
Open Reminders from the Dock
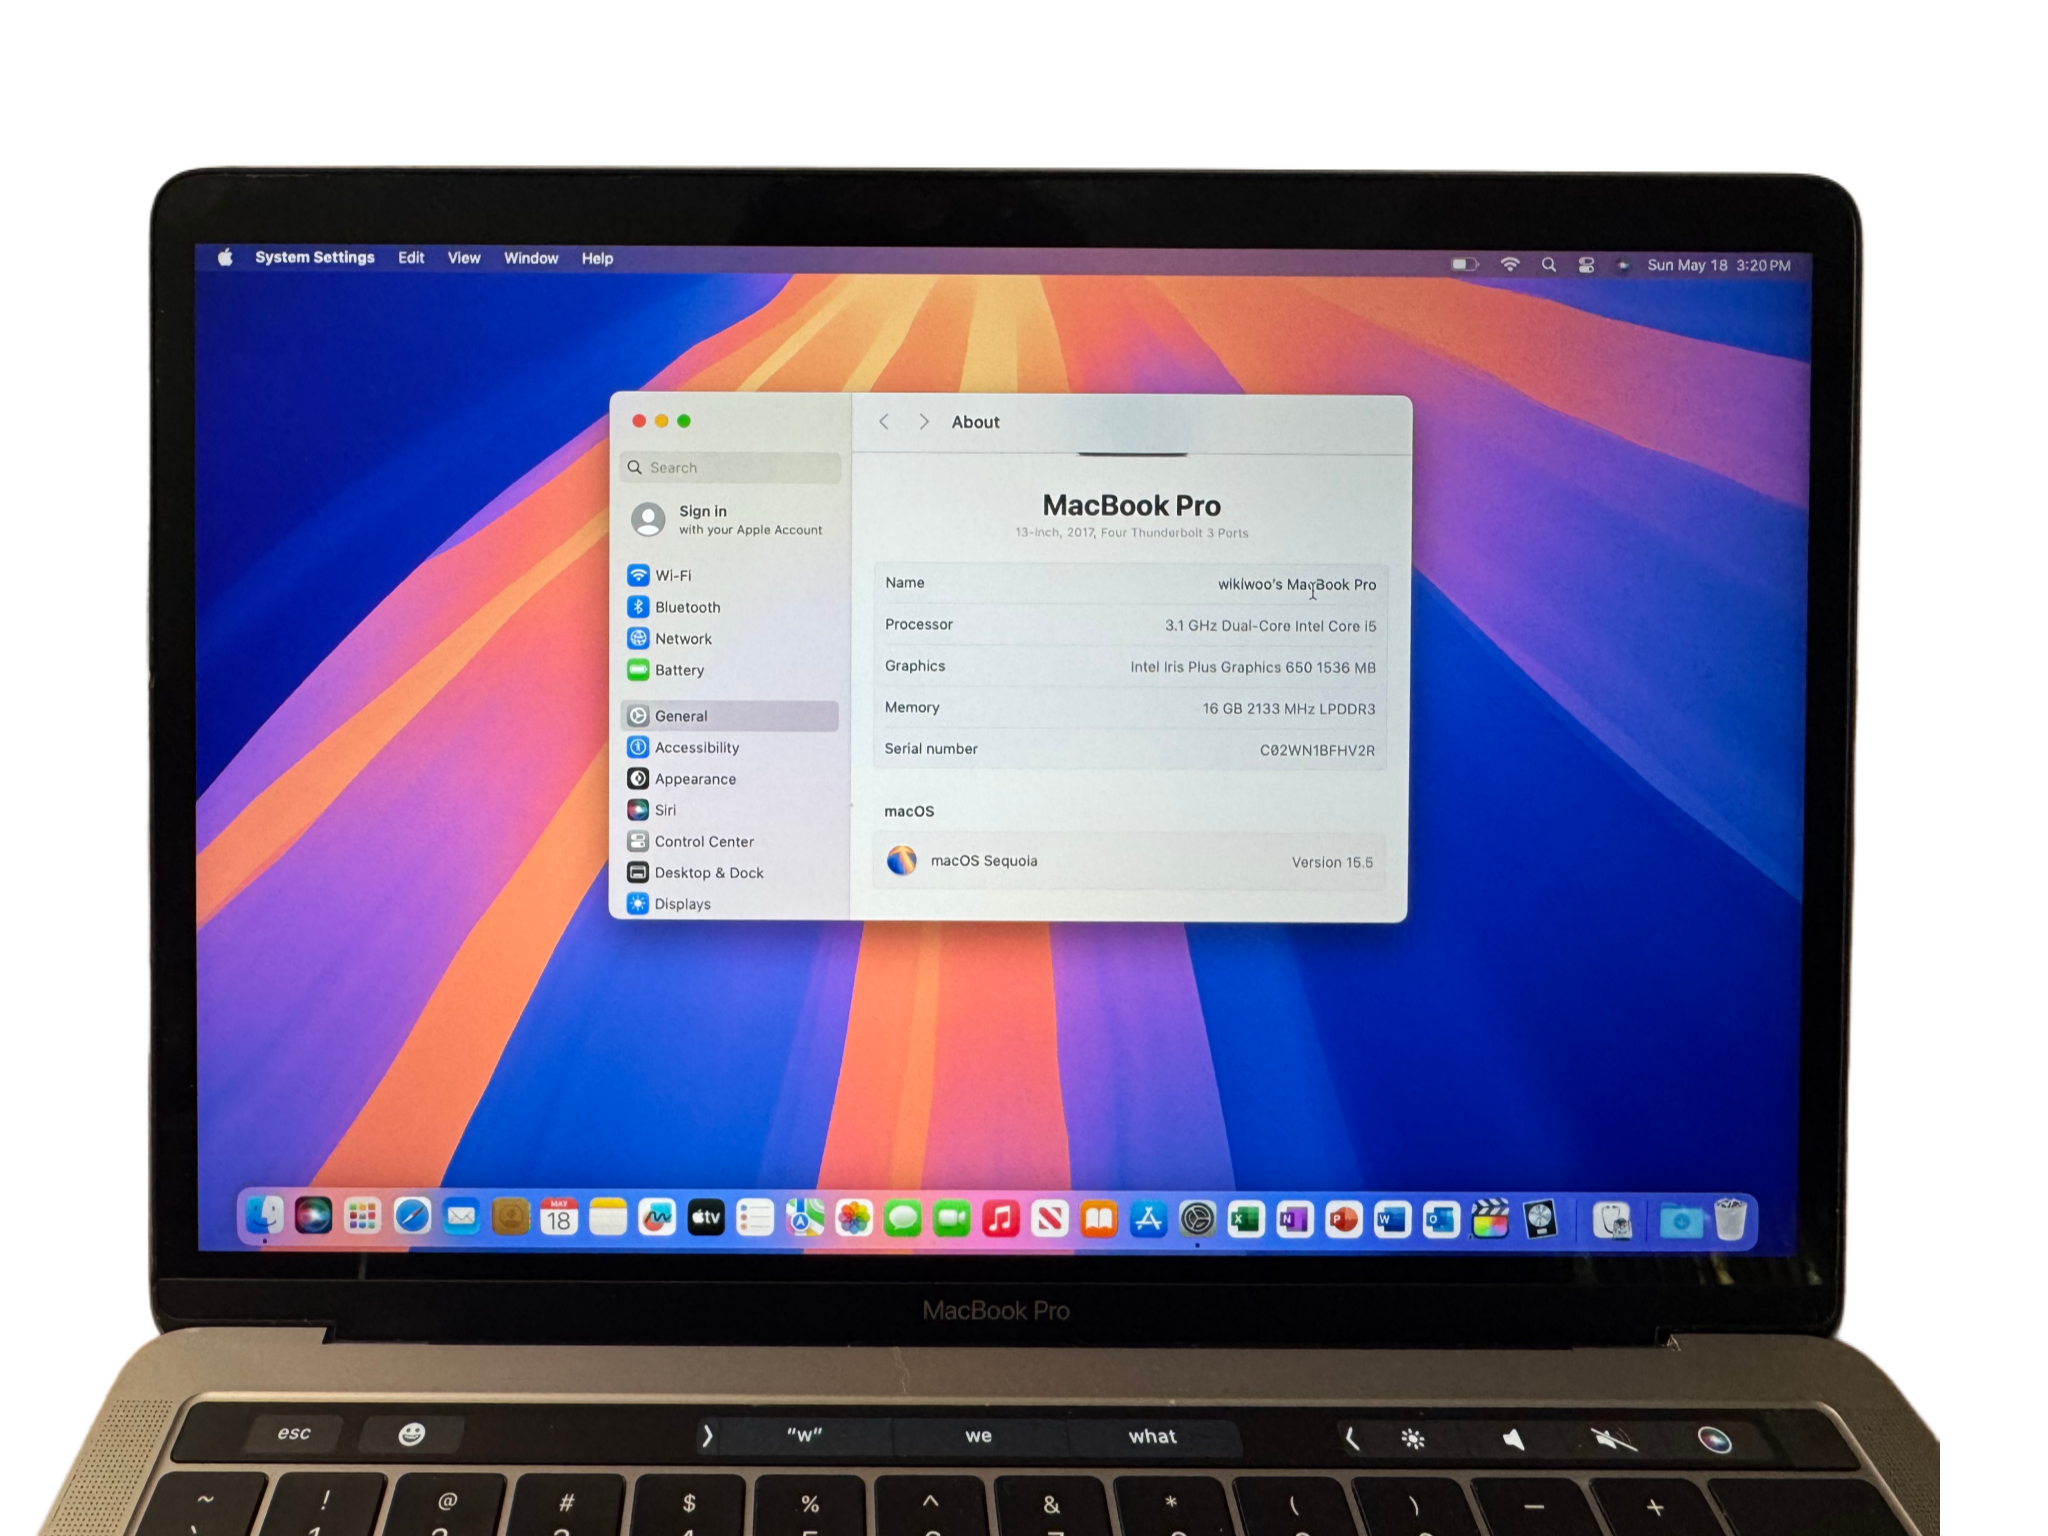click(755, 1218)
